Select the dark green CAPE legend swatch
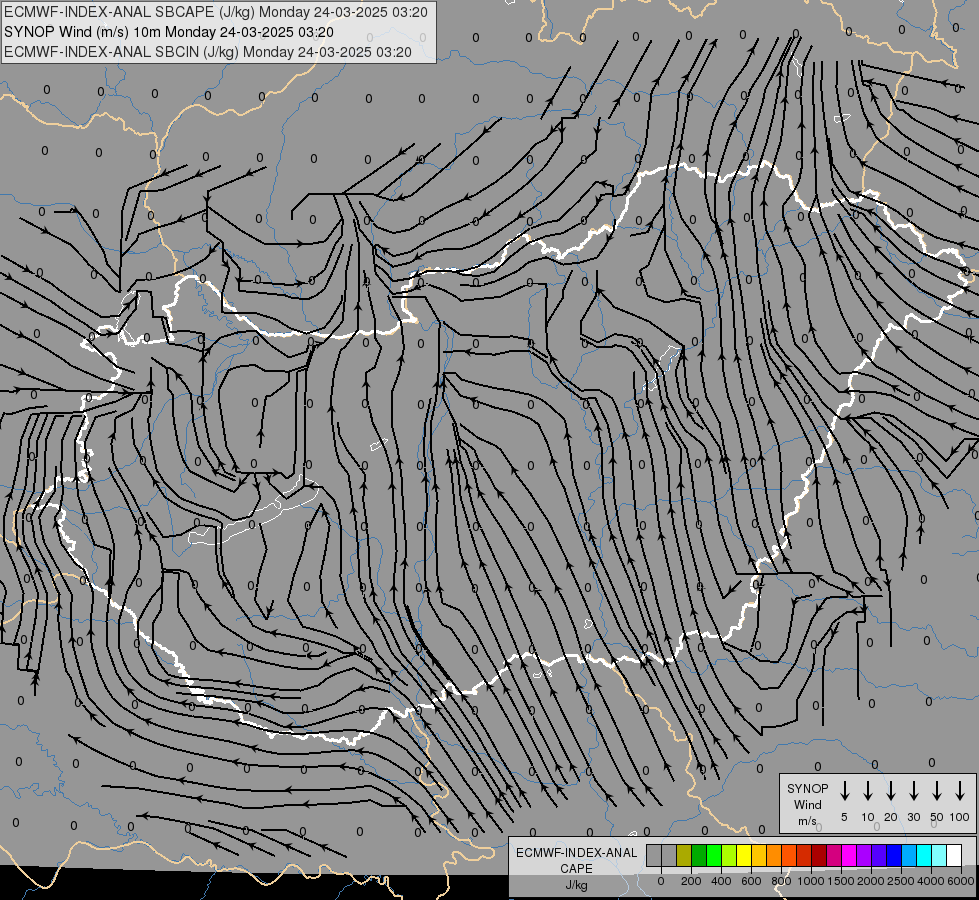This screenshot has height=900, width=979. click(699, 855)
